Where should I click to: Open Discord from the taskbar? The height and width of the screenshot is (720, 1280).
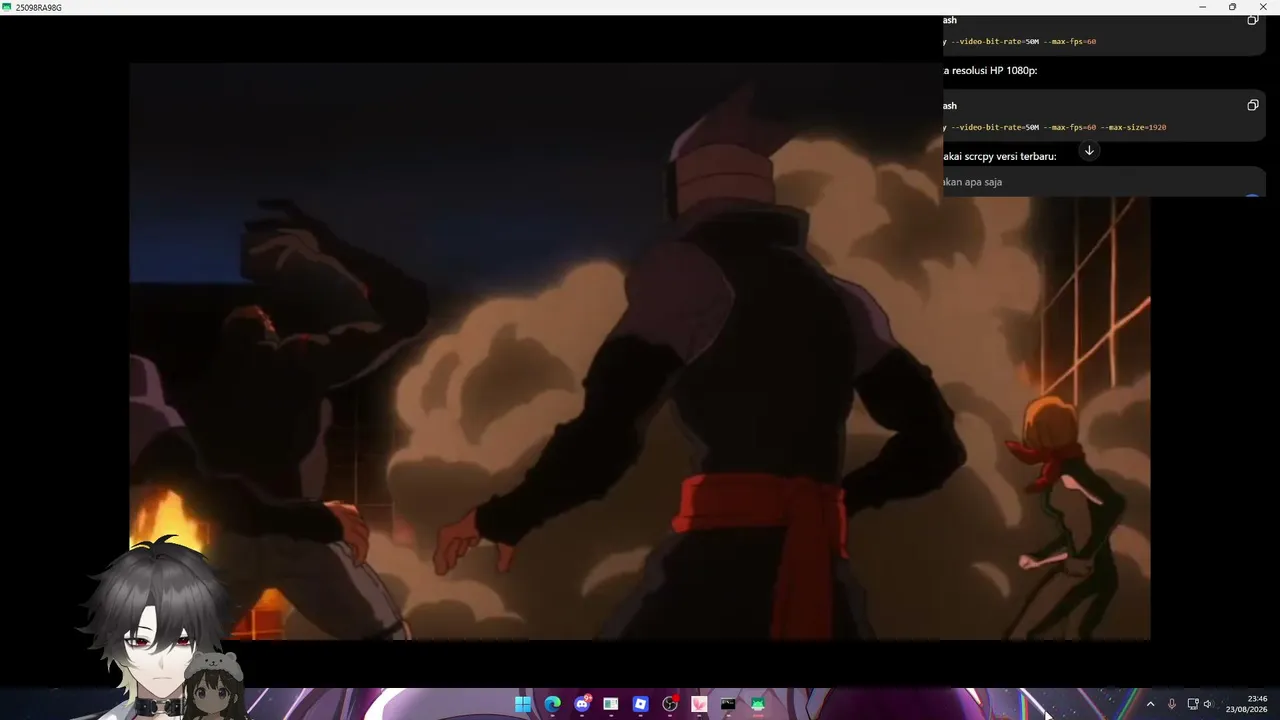point(582,704)
